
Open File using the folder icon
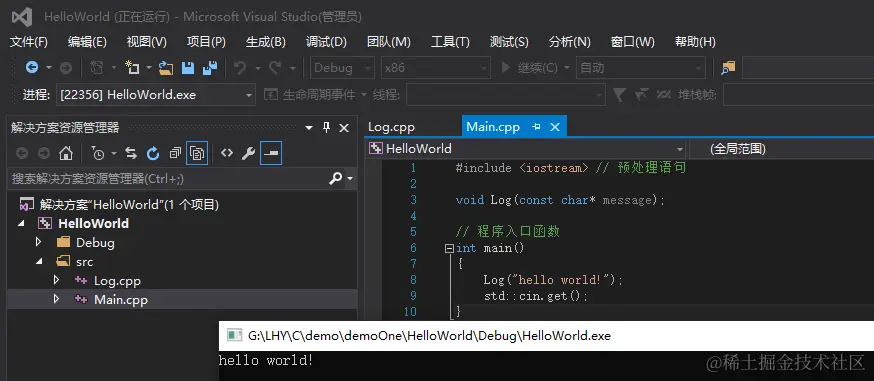pyautogui.click(x=166, y=68)
